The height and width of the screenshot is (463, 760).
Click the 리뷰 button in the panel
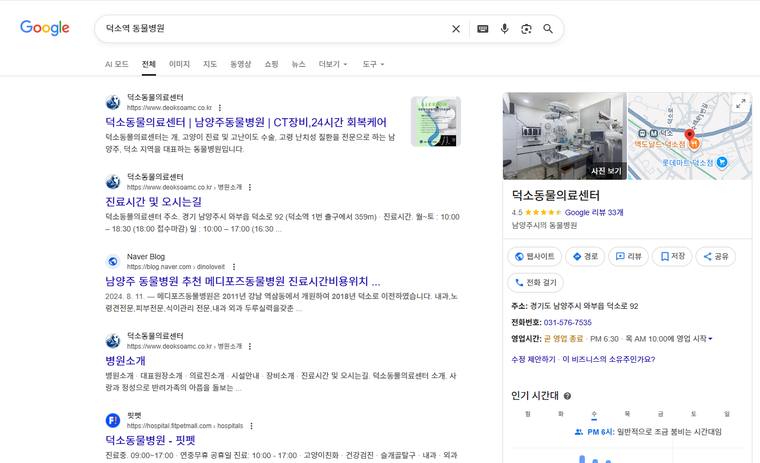click(x=628, y=256)
